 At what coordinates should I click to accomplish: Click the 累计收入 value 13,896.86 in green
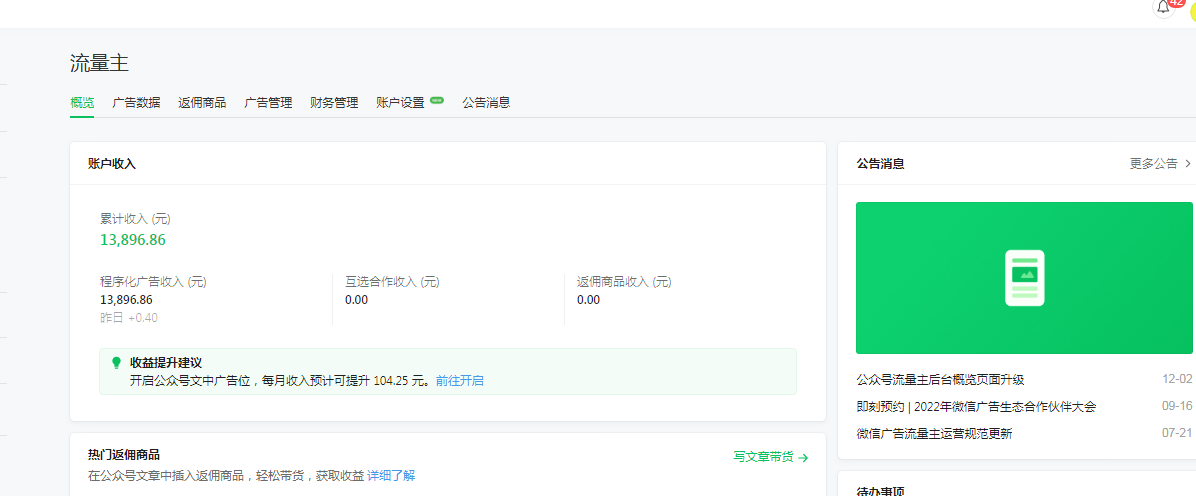[x=133, y=240]
